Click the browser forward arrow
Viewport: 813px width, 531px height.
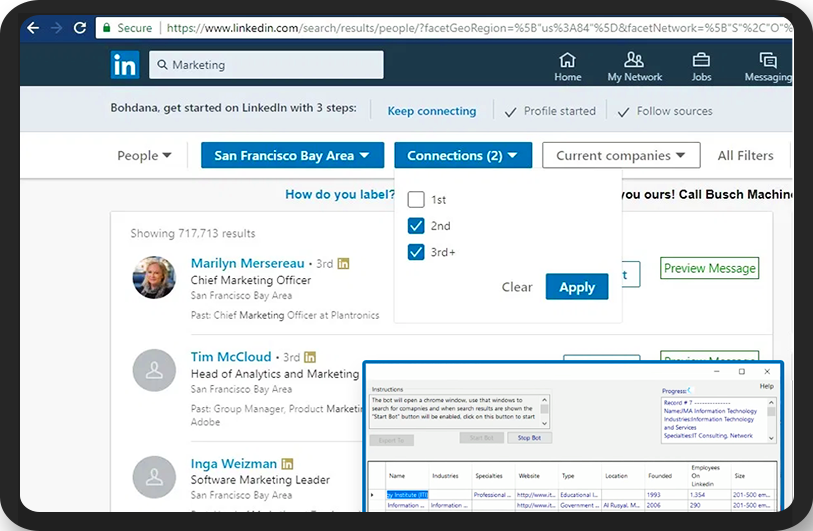tap(56, 27)
